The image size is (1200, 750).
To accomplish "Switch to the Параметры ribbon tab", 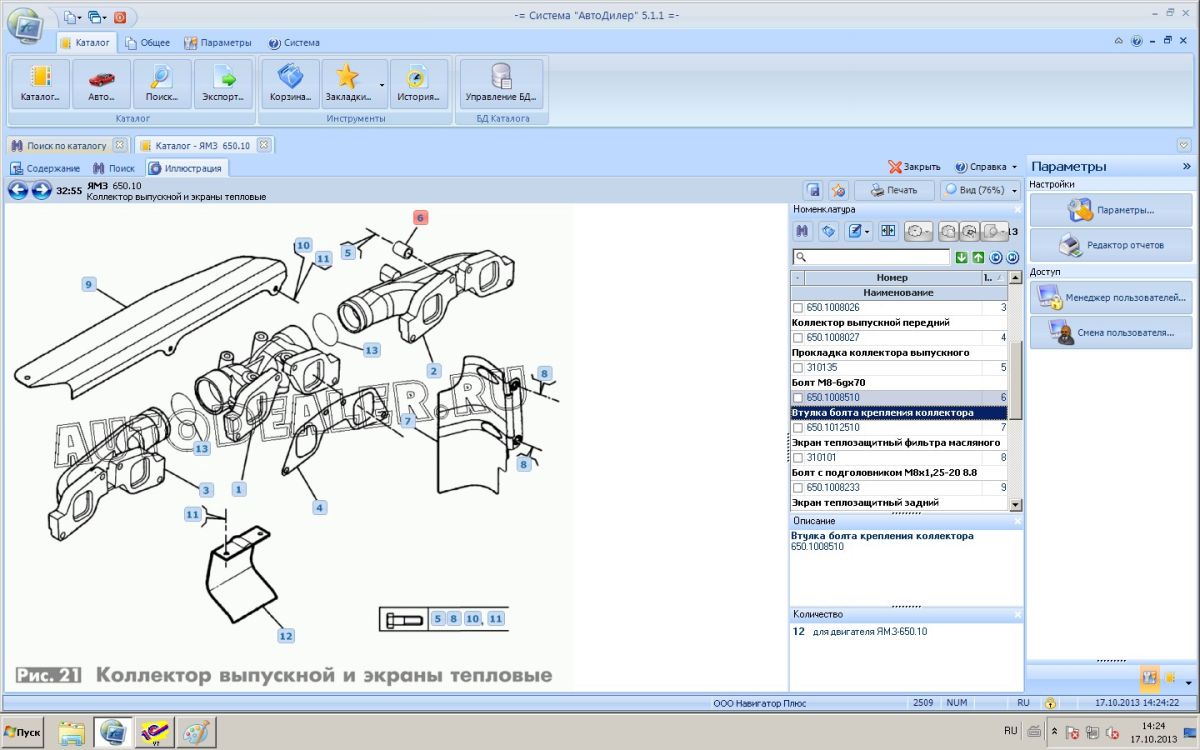I will click(x=218, y=43).
